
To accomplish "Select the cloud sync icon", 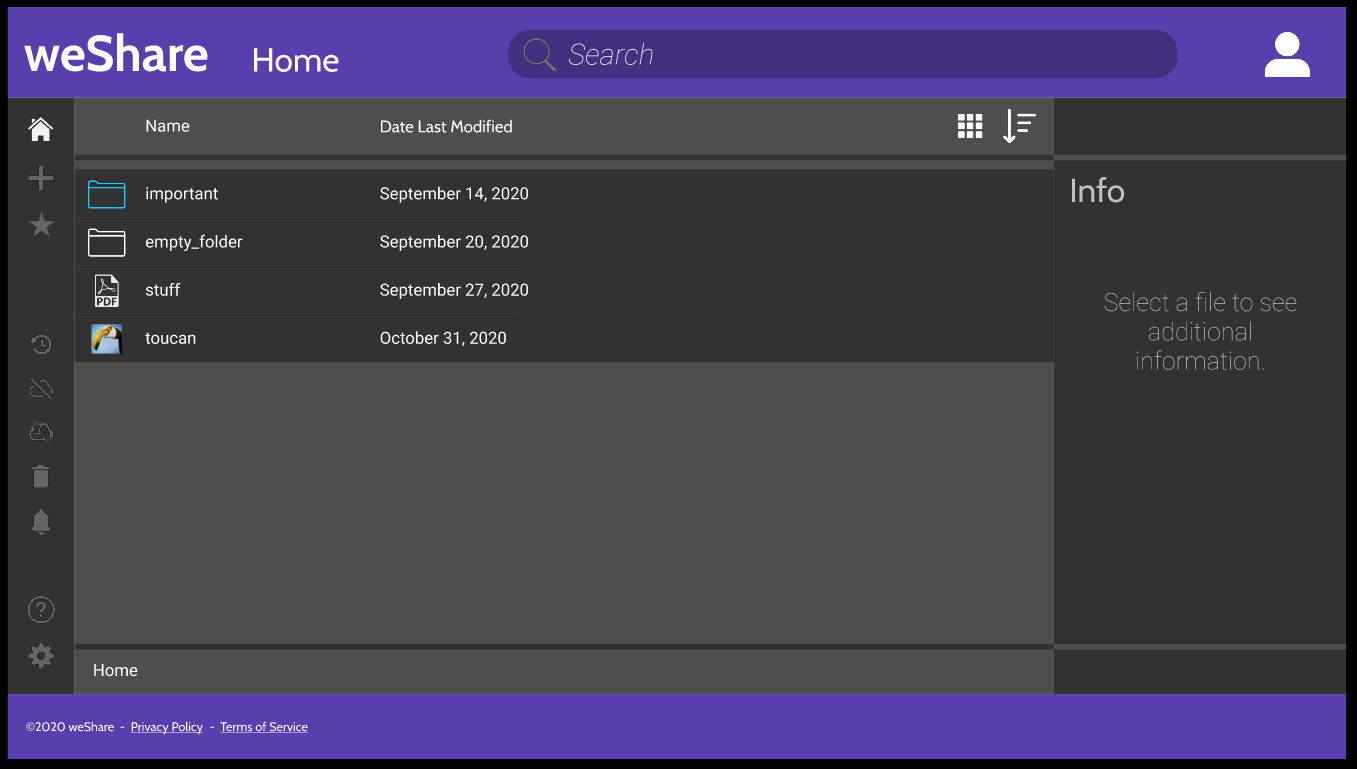I will coord(41,433).
